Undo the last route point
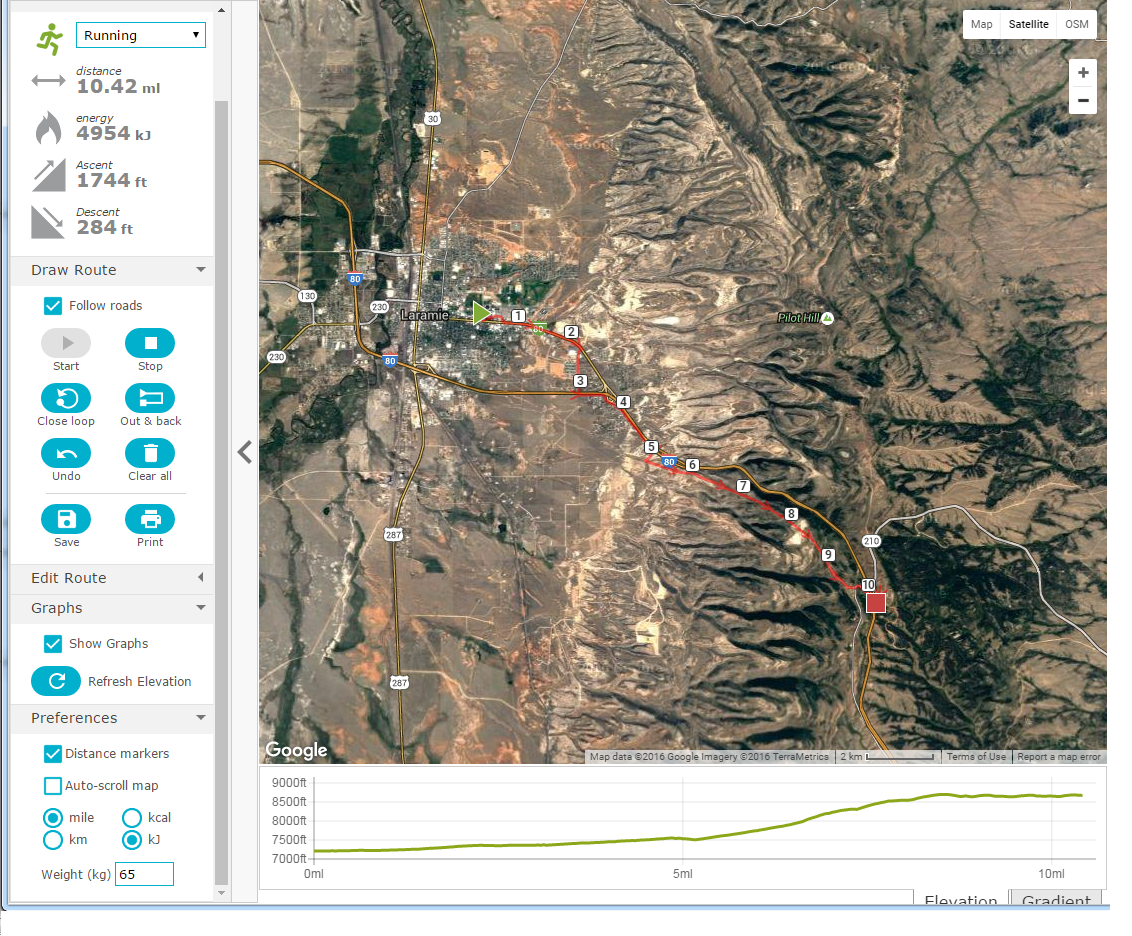 66,453
